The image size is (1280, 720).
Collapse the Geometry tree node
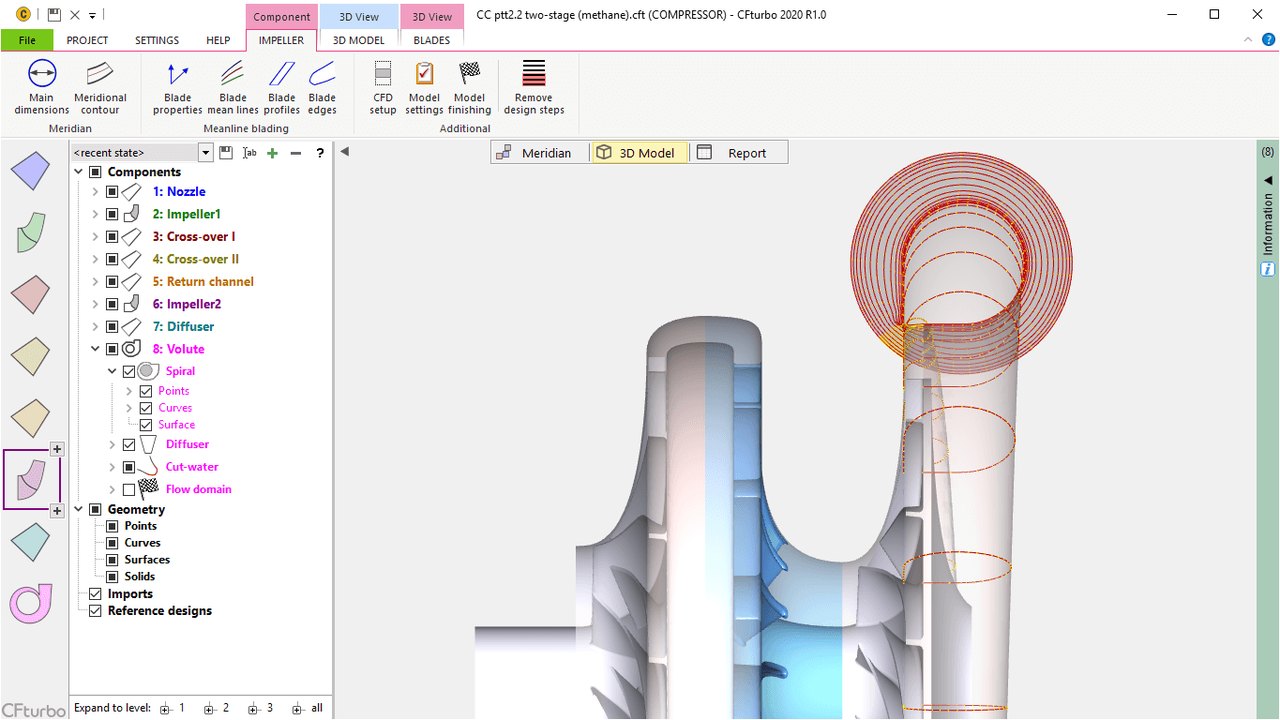point(79,510)
